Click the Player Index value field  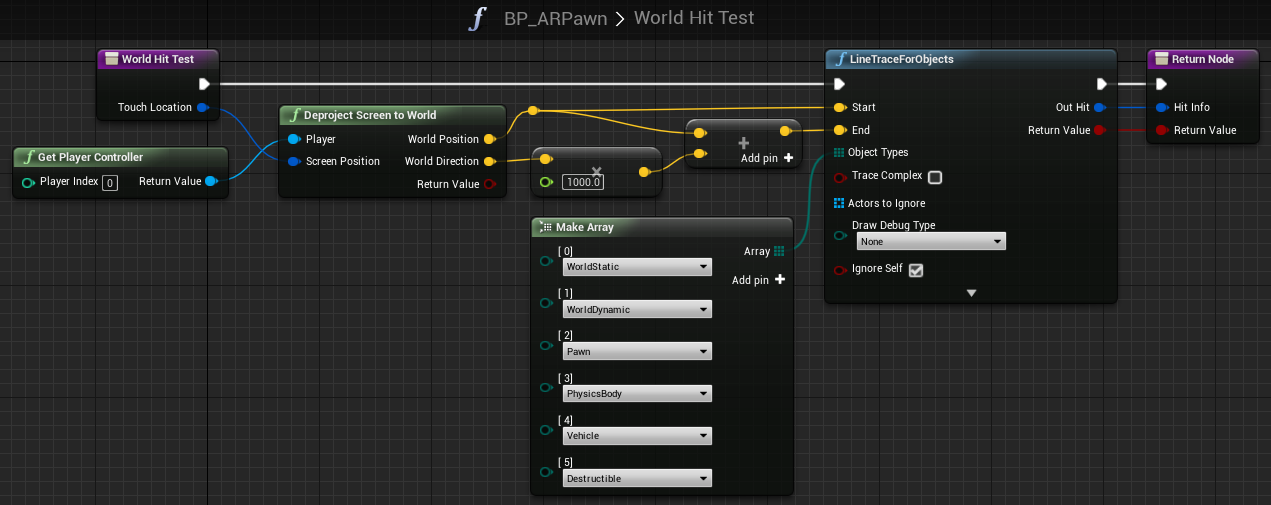110,182
